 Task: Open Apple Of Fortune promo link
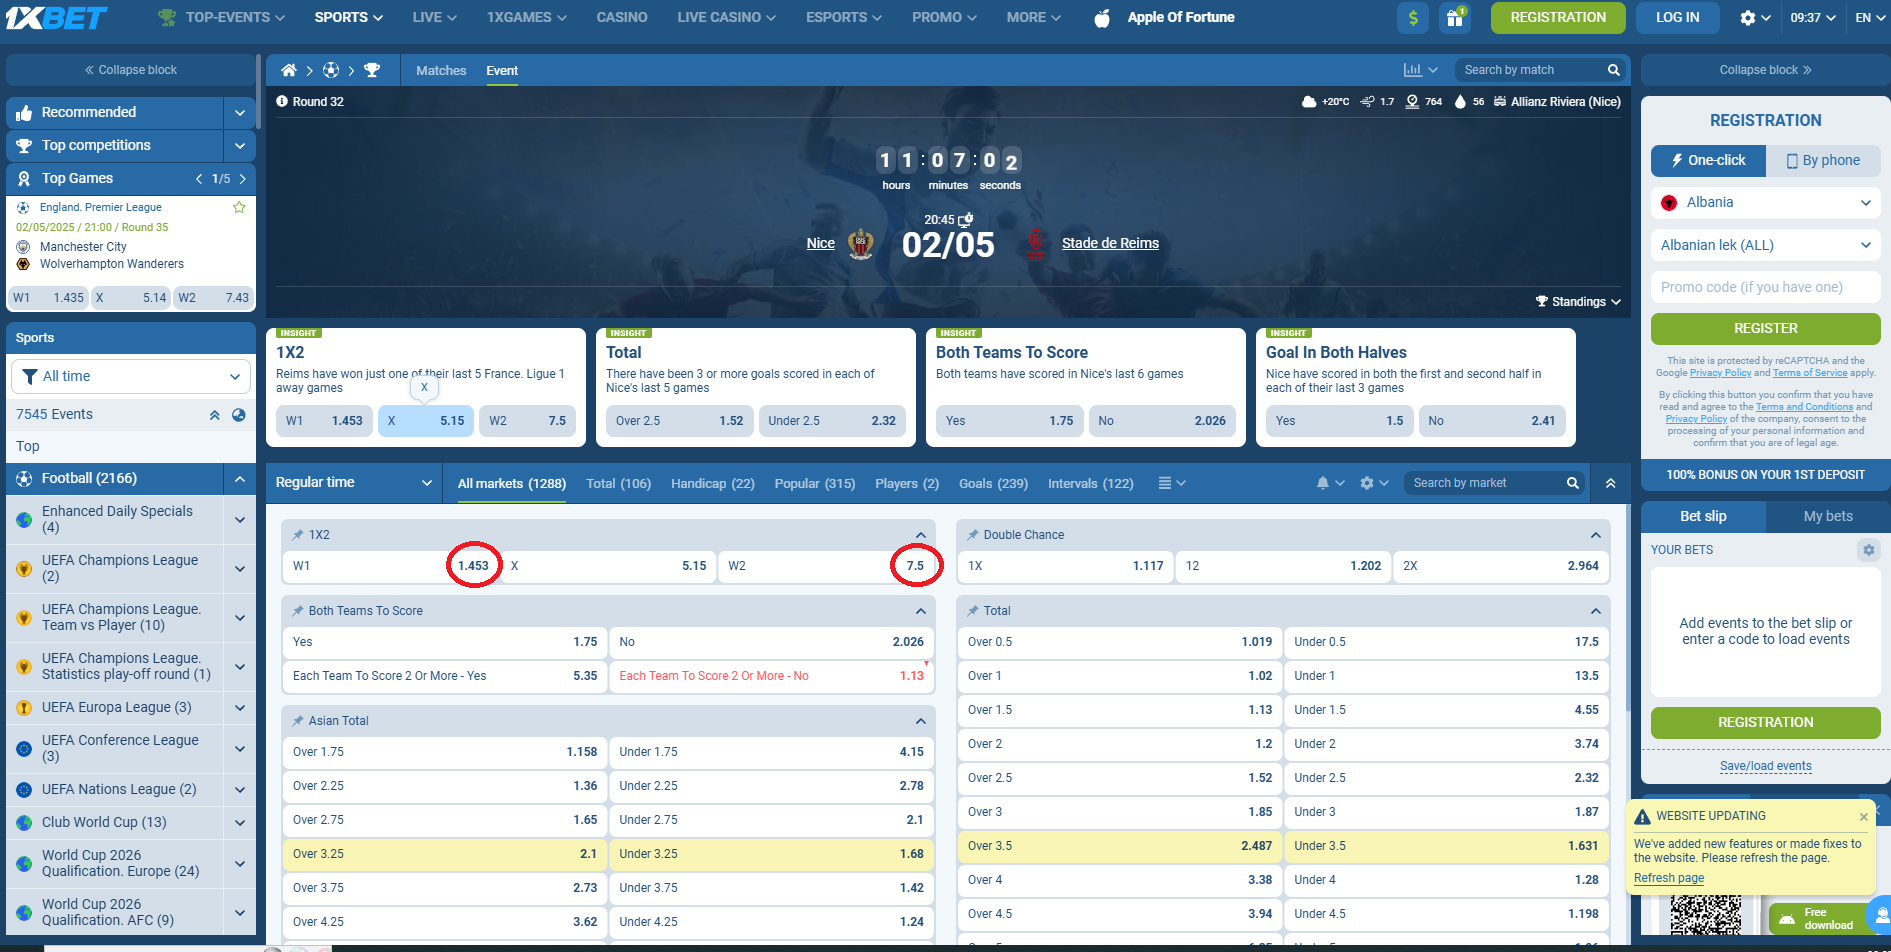[x=1164, y=18]
